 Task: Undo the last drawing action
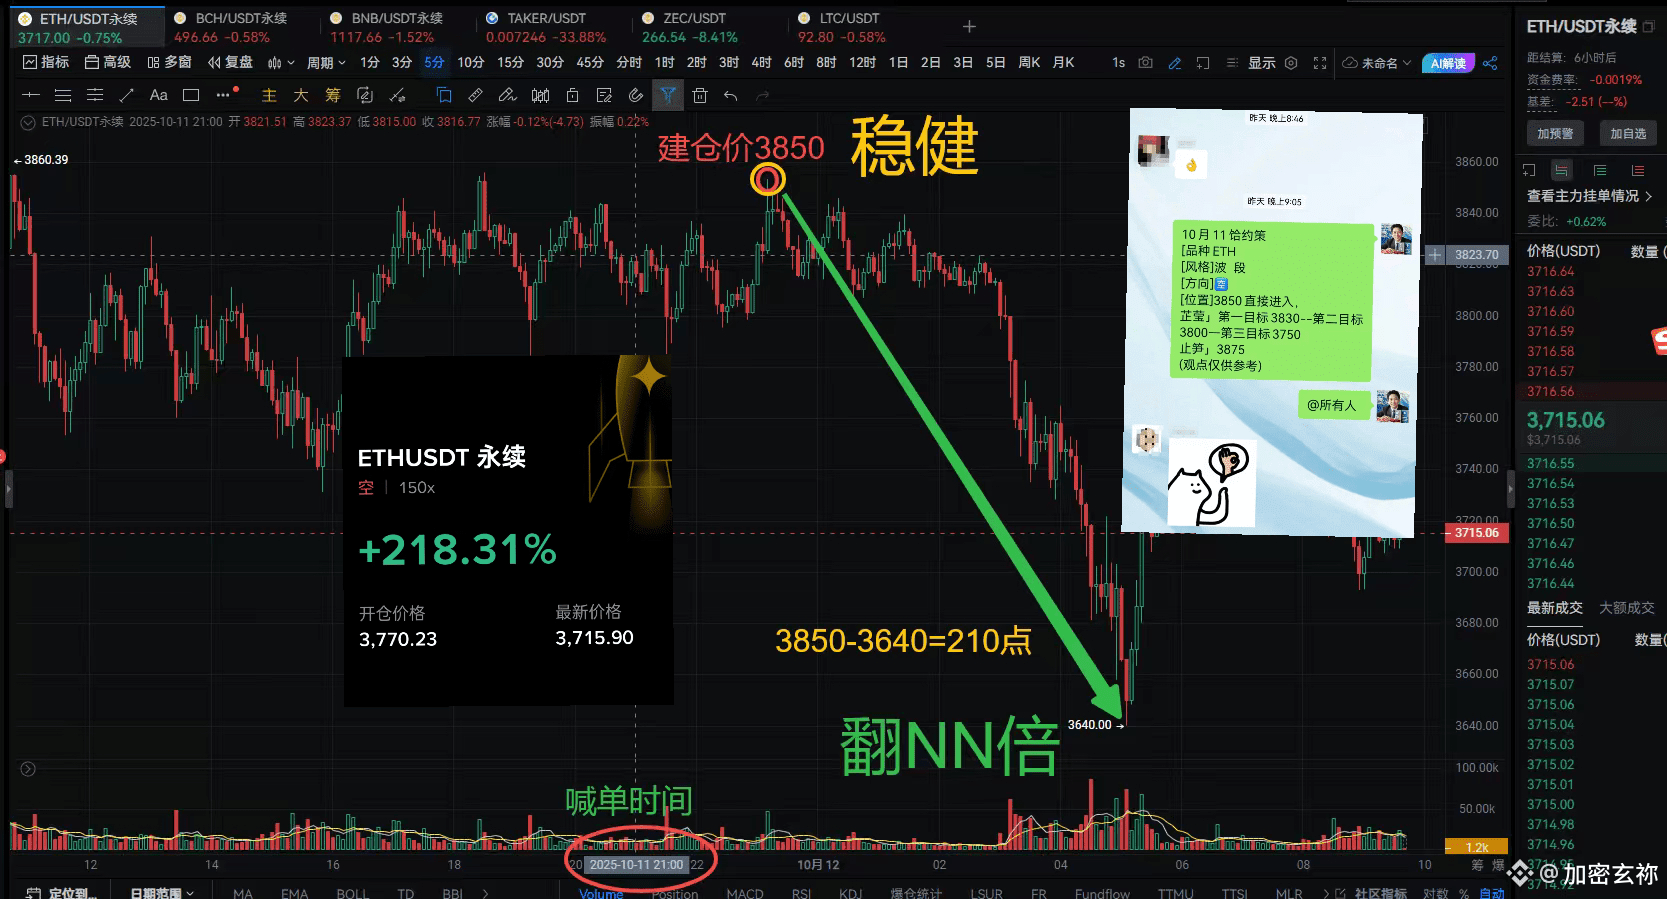click(731, 95)
